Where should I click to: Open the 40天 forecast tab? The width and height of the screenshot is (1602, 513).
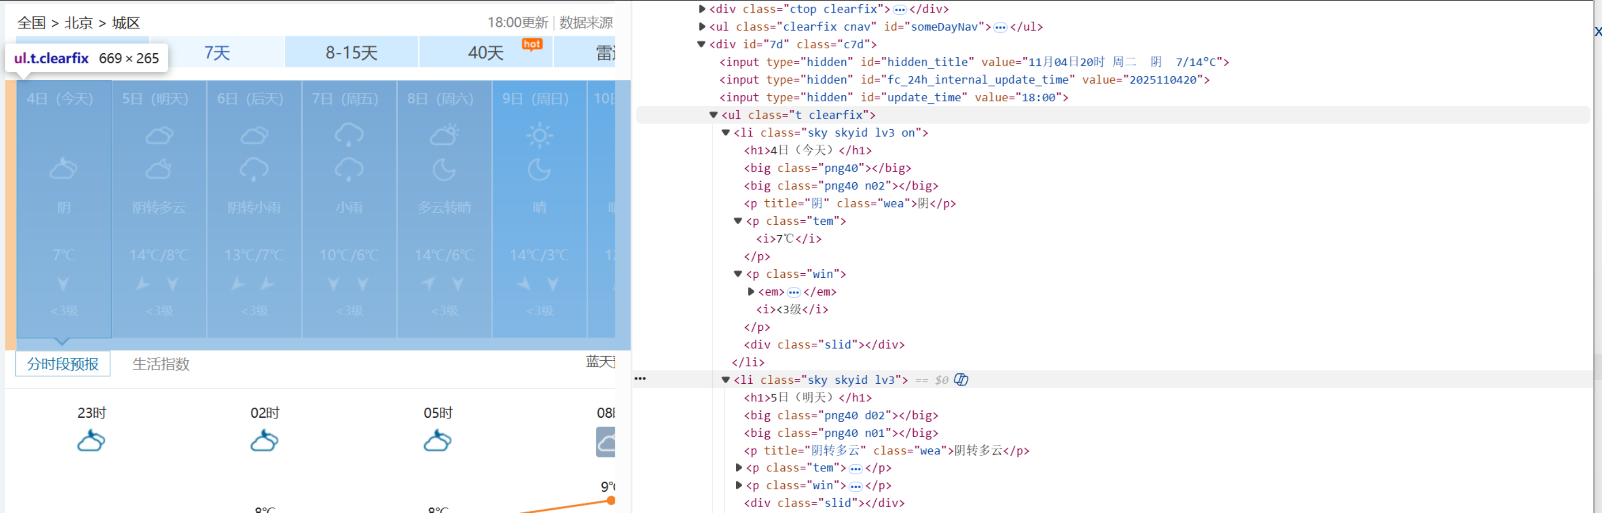pos(485,52)
